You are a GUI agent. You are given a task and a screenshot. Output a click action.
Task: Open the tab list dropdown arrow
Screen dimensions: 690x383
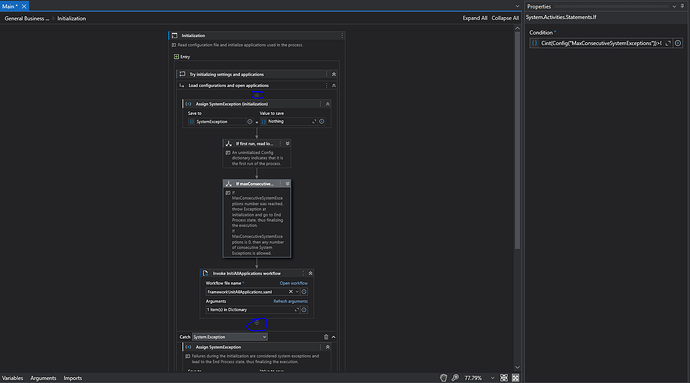(x=517, y=6)
